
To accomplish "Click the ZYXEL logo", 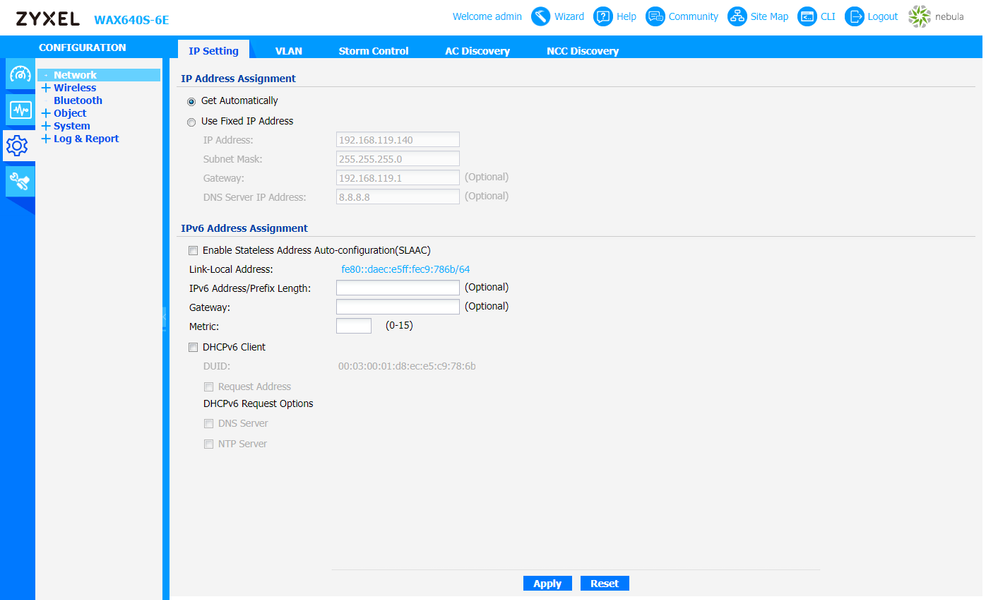I will point(48,19).
